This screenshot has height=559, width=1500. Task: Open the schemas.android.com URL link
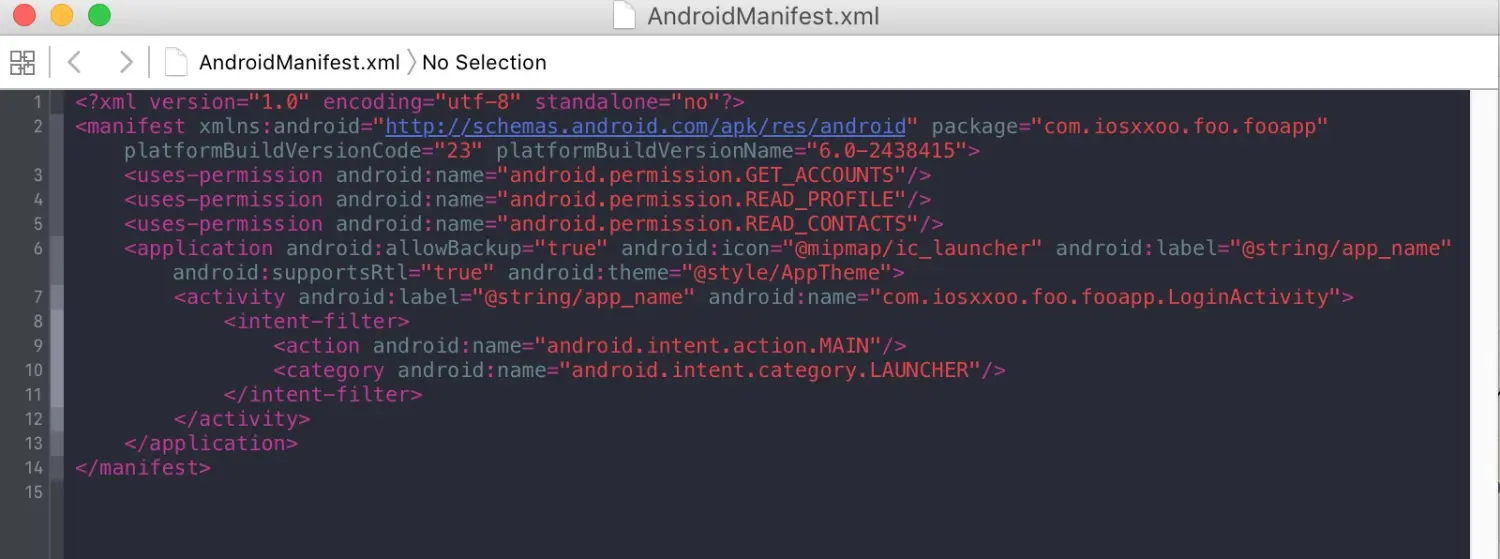tap(646, 126)
